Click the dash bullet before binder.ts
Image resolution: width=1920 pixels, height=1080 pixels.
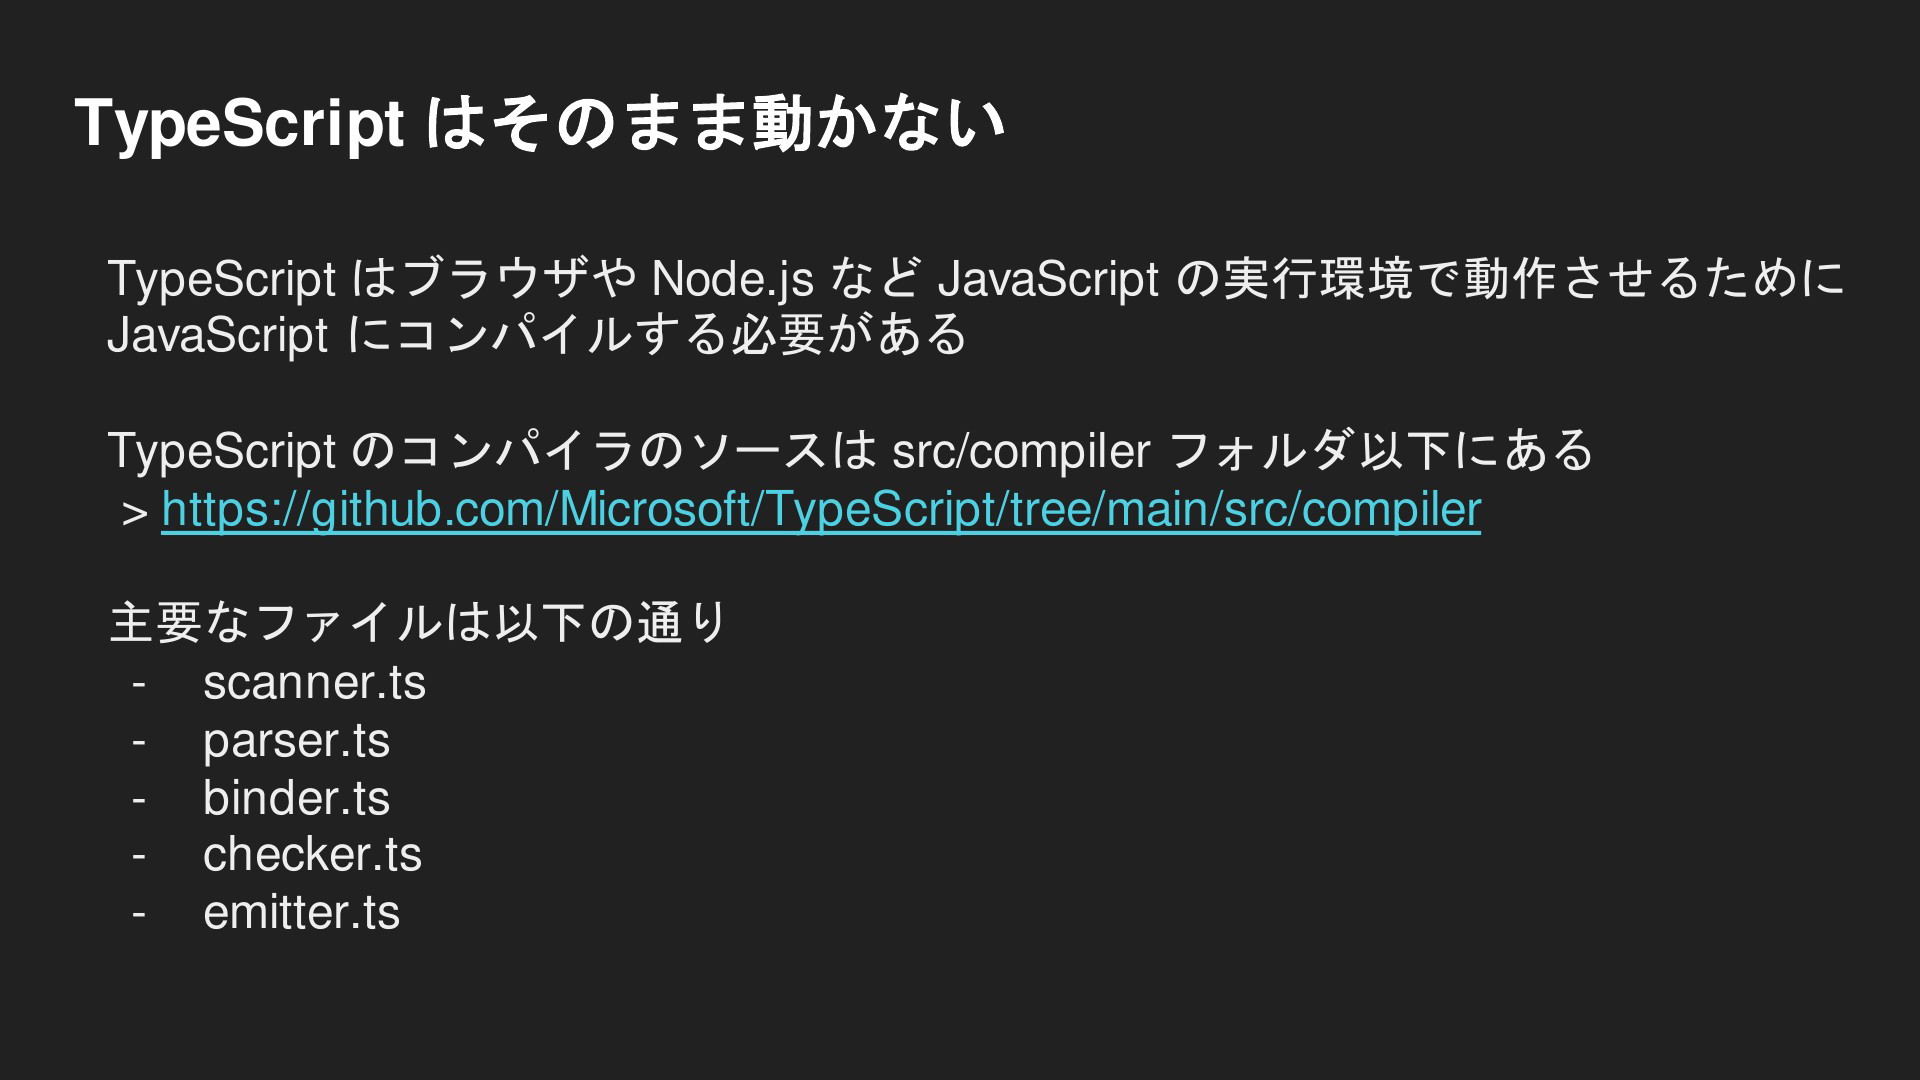[138, 800]
